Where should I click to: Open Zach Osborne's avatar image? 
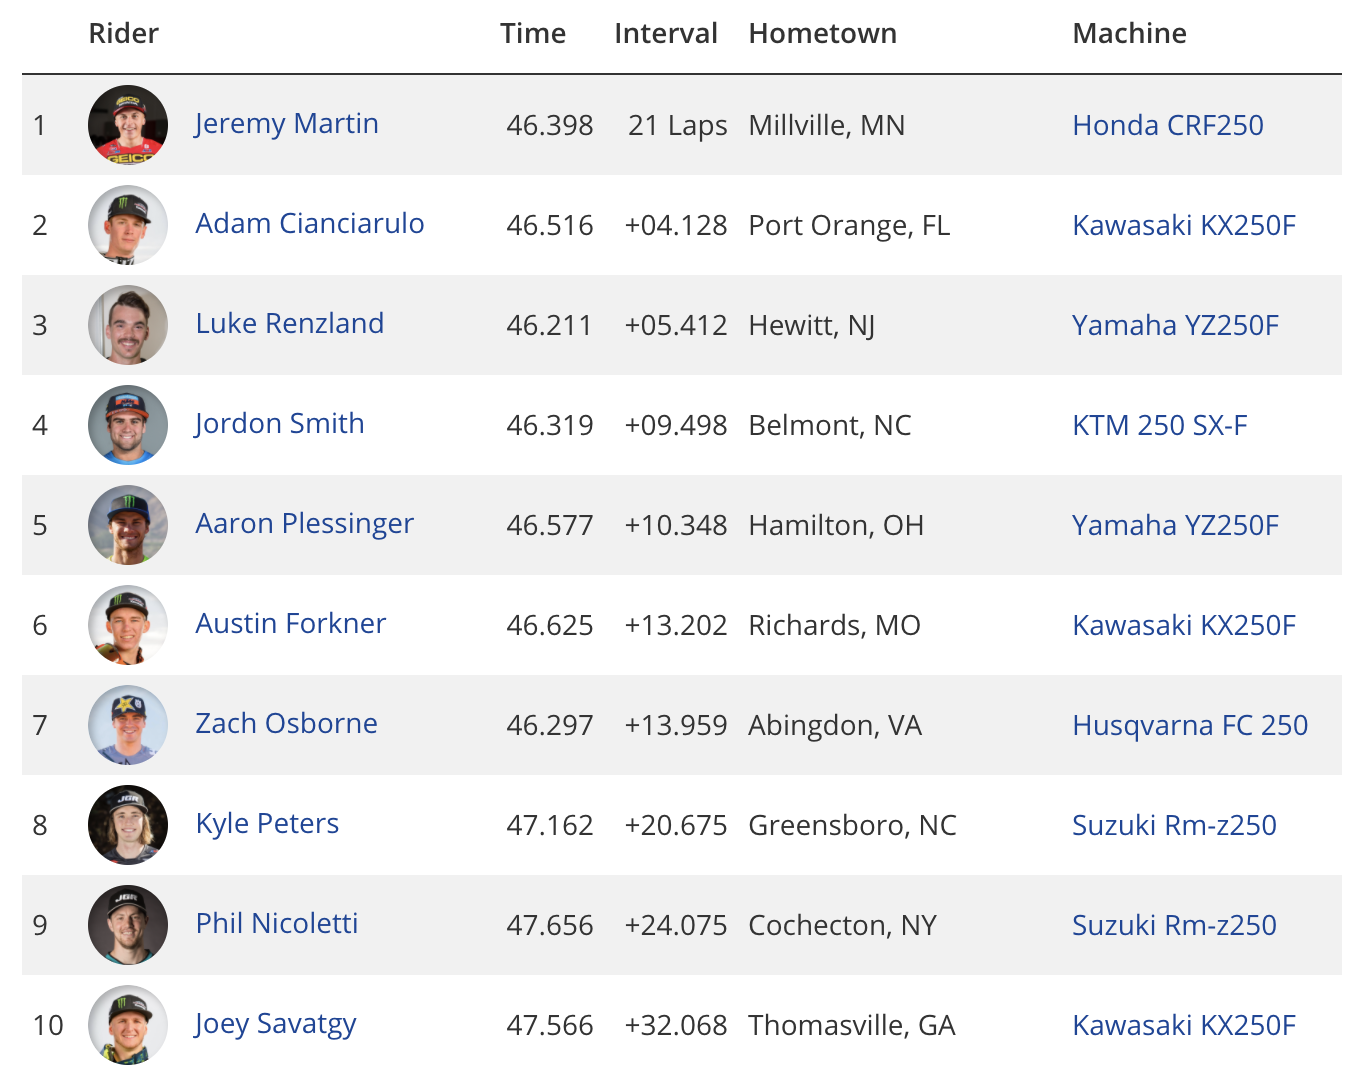128,725
